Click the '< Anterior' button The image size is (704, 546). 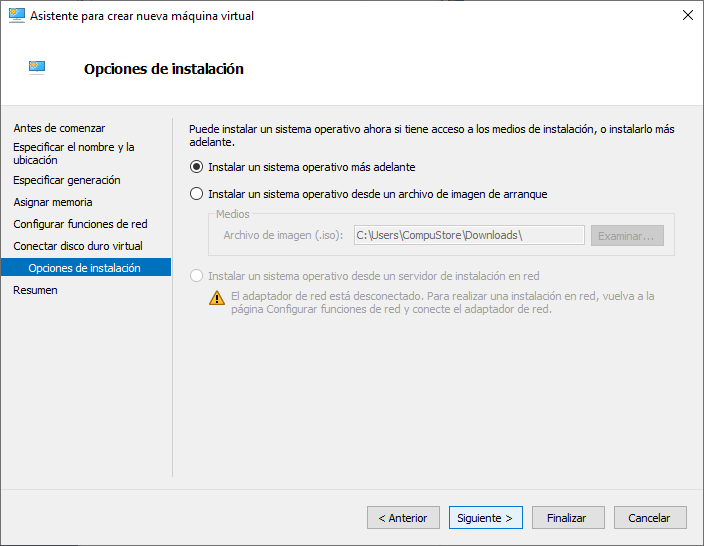(403, 518)
